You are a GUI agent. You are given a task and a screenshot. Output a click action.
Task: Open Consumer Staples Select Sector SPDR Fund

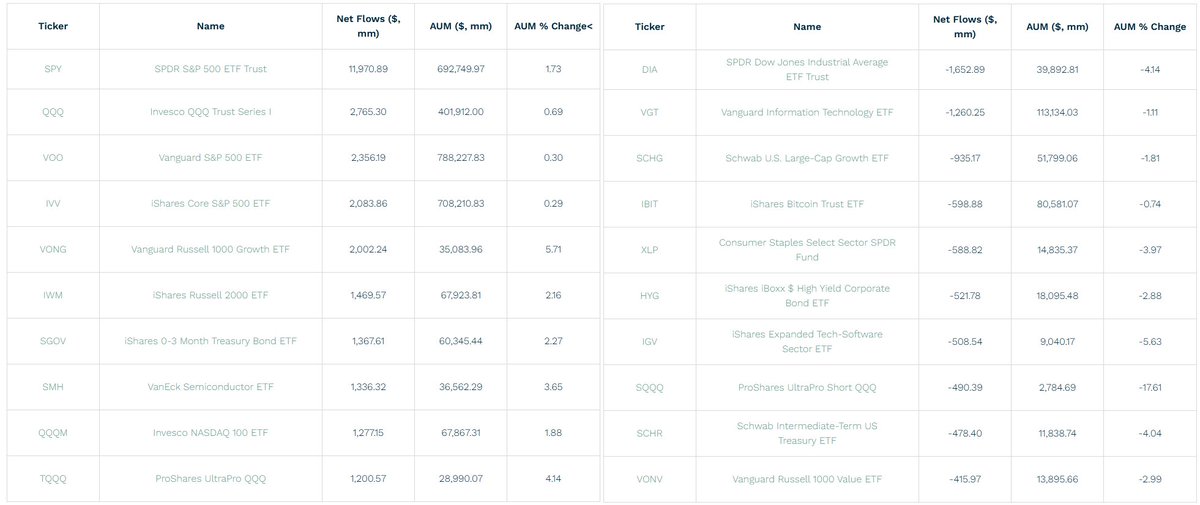pyautogui.click(x=807, y=249)
